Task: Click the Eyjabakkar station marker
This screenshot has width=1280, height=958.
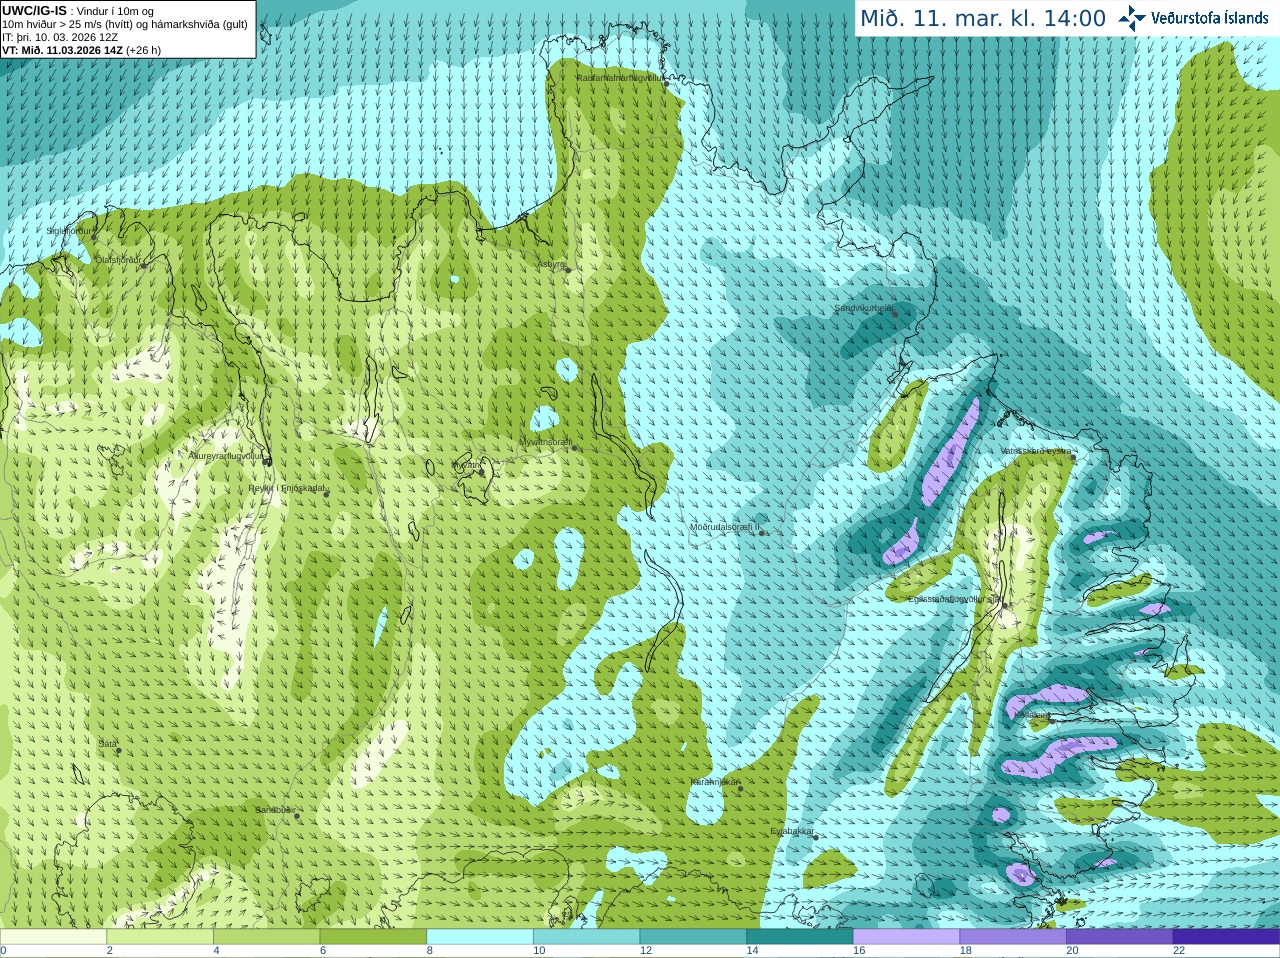Action: 815,837
